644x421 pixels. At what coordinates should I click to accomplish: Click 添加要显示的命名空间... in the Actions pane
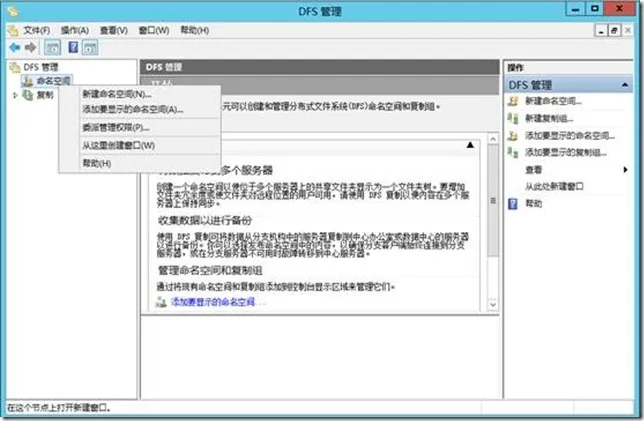570,136
